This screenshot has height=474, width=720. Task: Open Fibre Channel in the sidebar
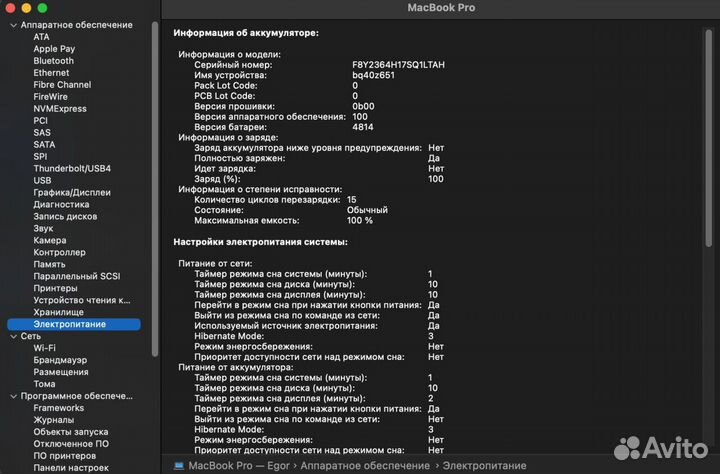click(62, 85)
